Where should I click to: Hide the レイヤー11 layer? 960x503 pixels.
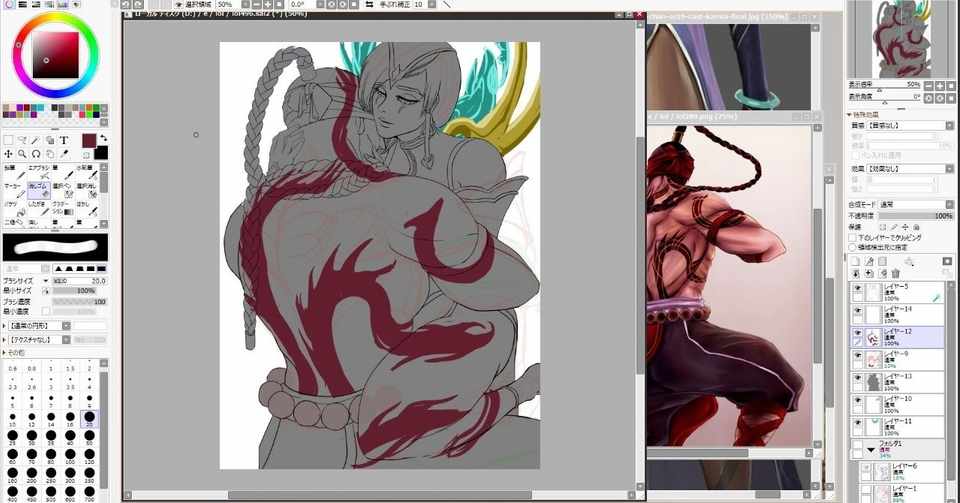pos(858,423)
